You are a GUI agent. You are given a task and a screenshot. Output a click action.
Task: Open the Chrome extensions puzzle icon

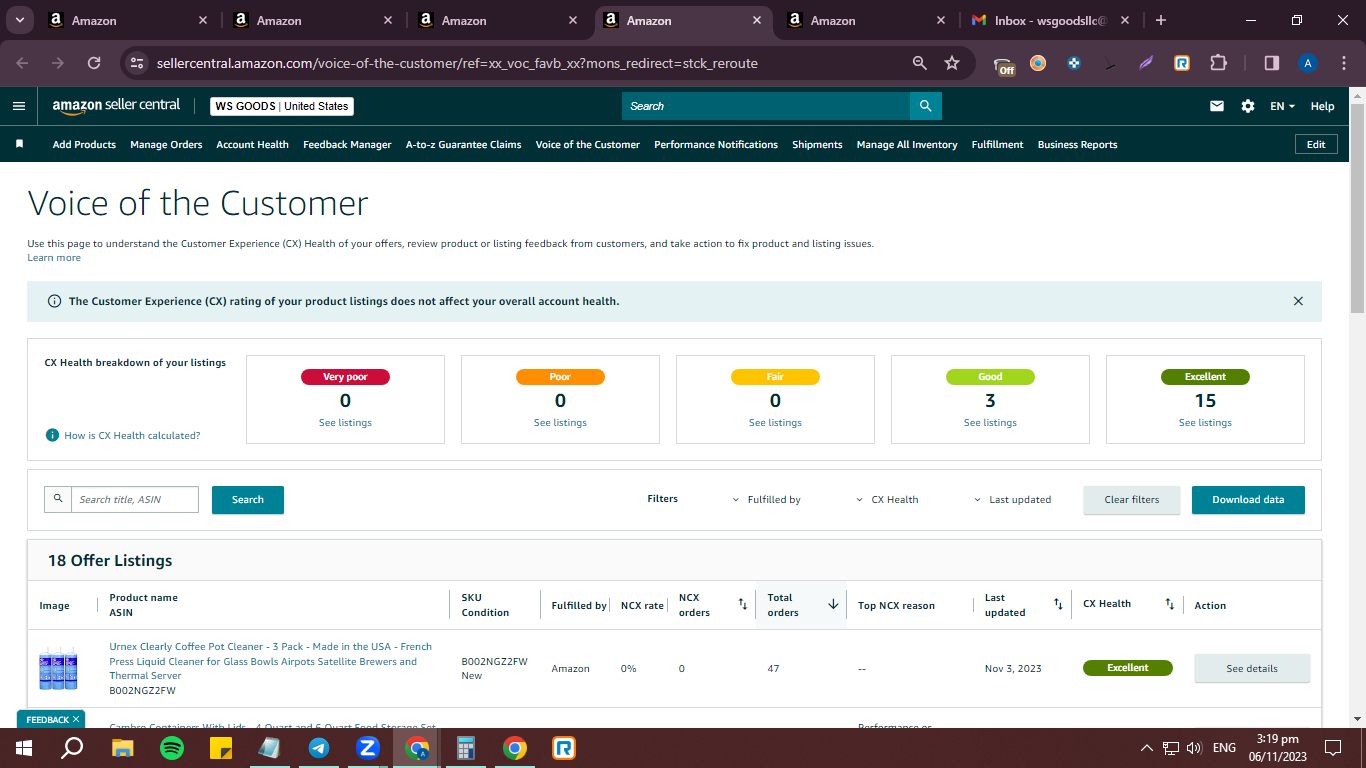click(x=1218, y=63)
